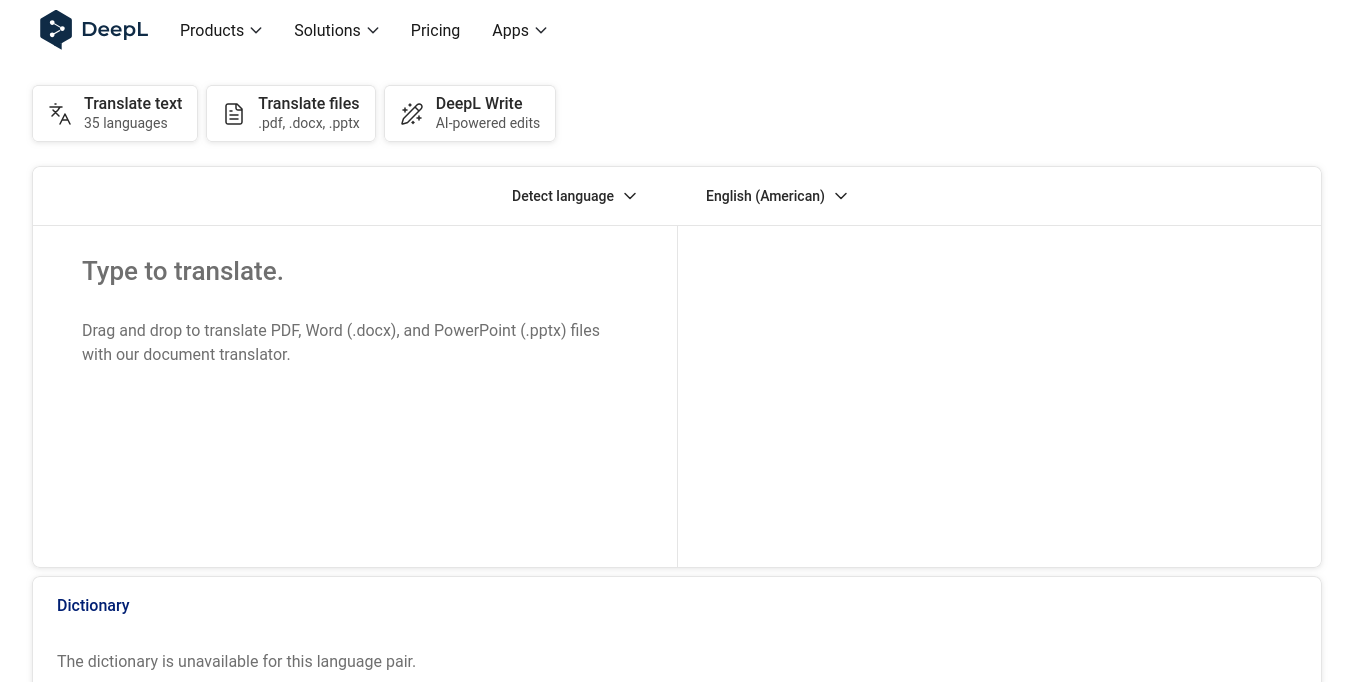Click the Dictionary heading link
Image resolution: width=1366 pixels, height=682 pixels.
click(93, 605)
